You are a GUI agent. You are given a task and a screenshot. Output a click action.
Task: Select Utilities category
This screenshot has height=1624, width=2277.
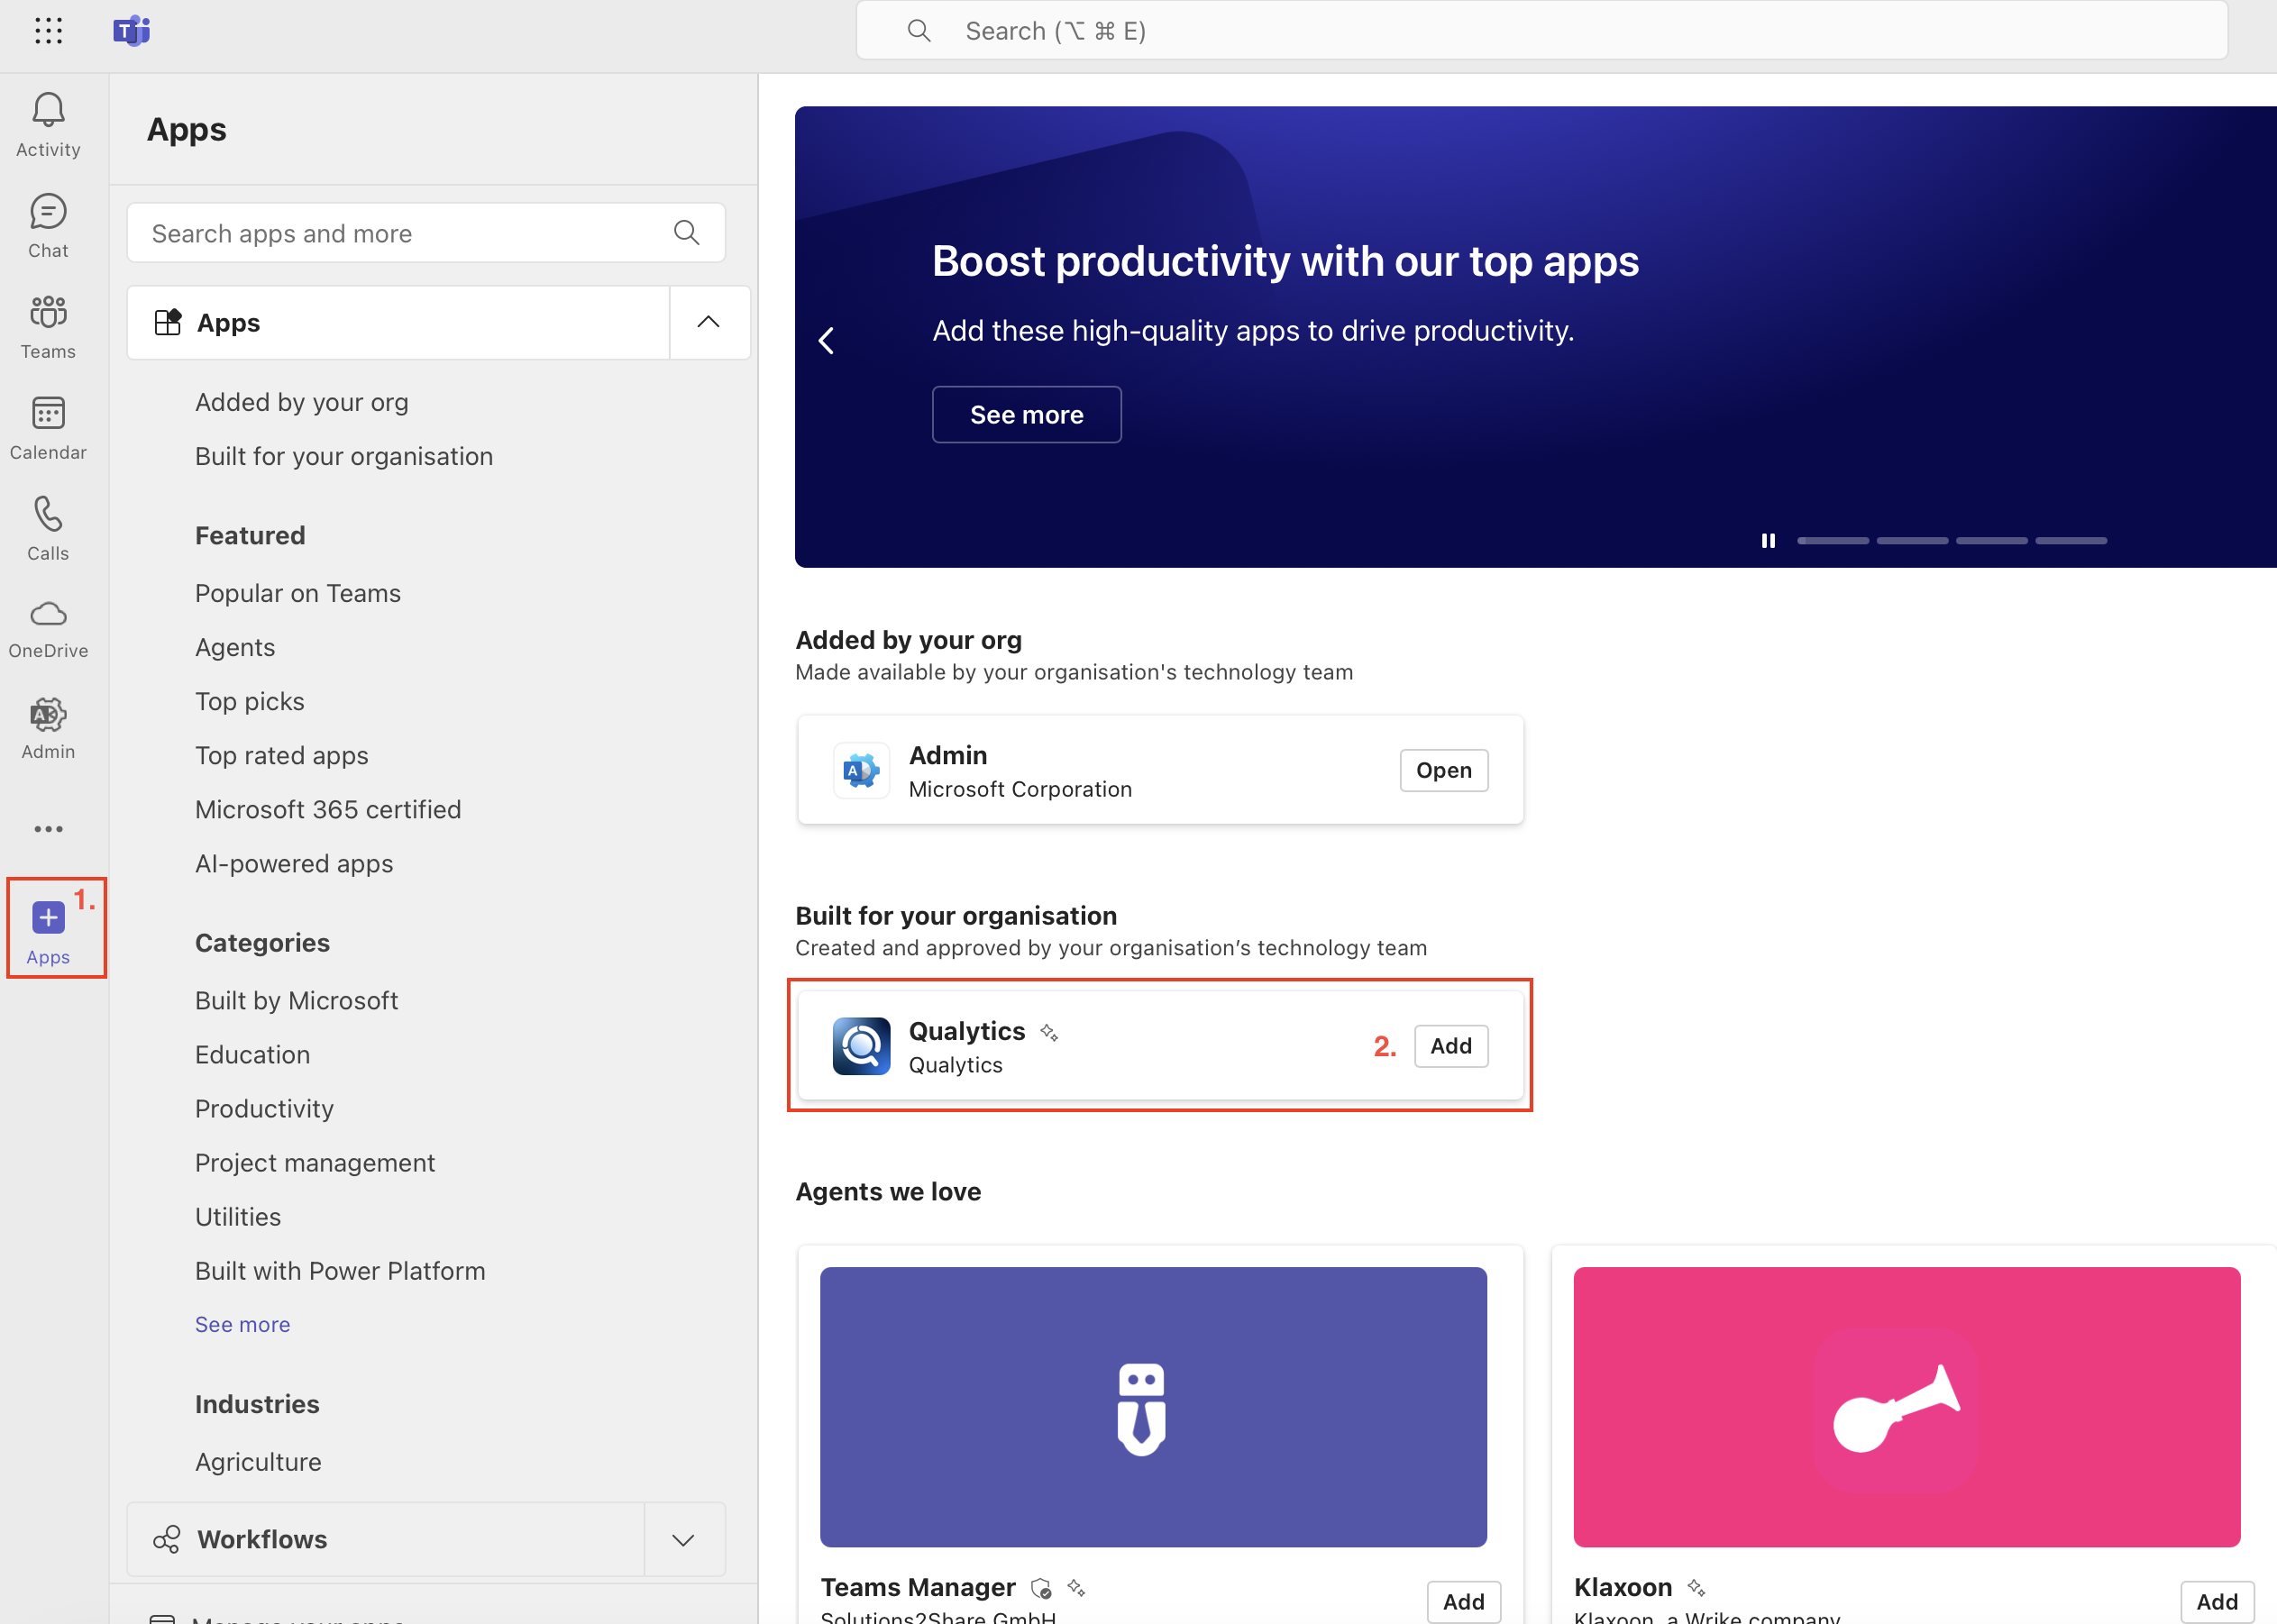pos(238,1216)
